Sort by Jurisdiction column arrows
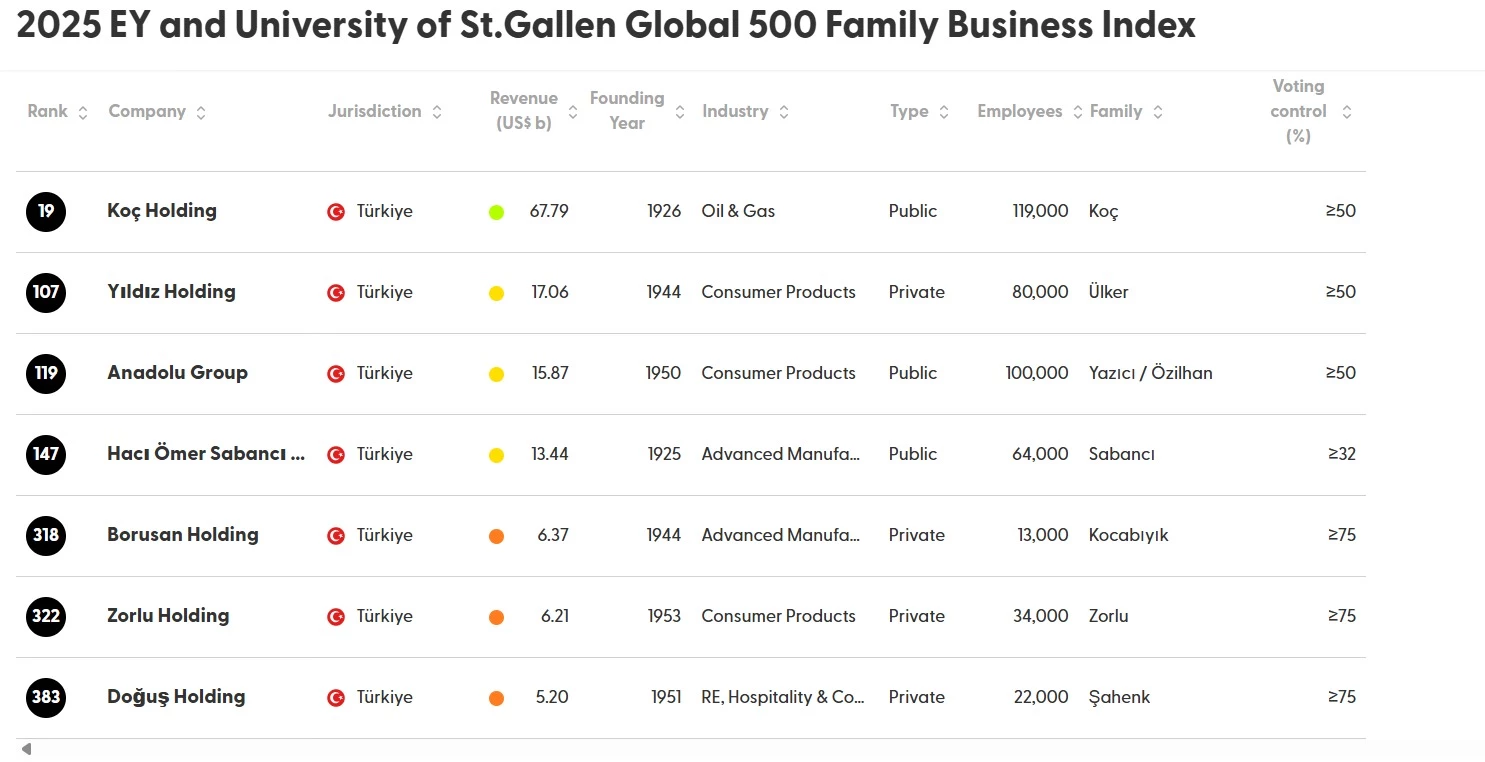Viewport: 1485px width, 762px height. pos(437,112)
